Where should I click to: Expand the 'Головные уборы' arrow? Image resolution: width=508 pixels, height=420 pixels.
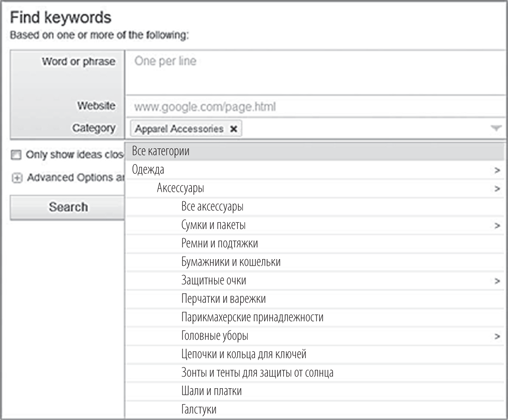click(x=497, y=336)
